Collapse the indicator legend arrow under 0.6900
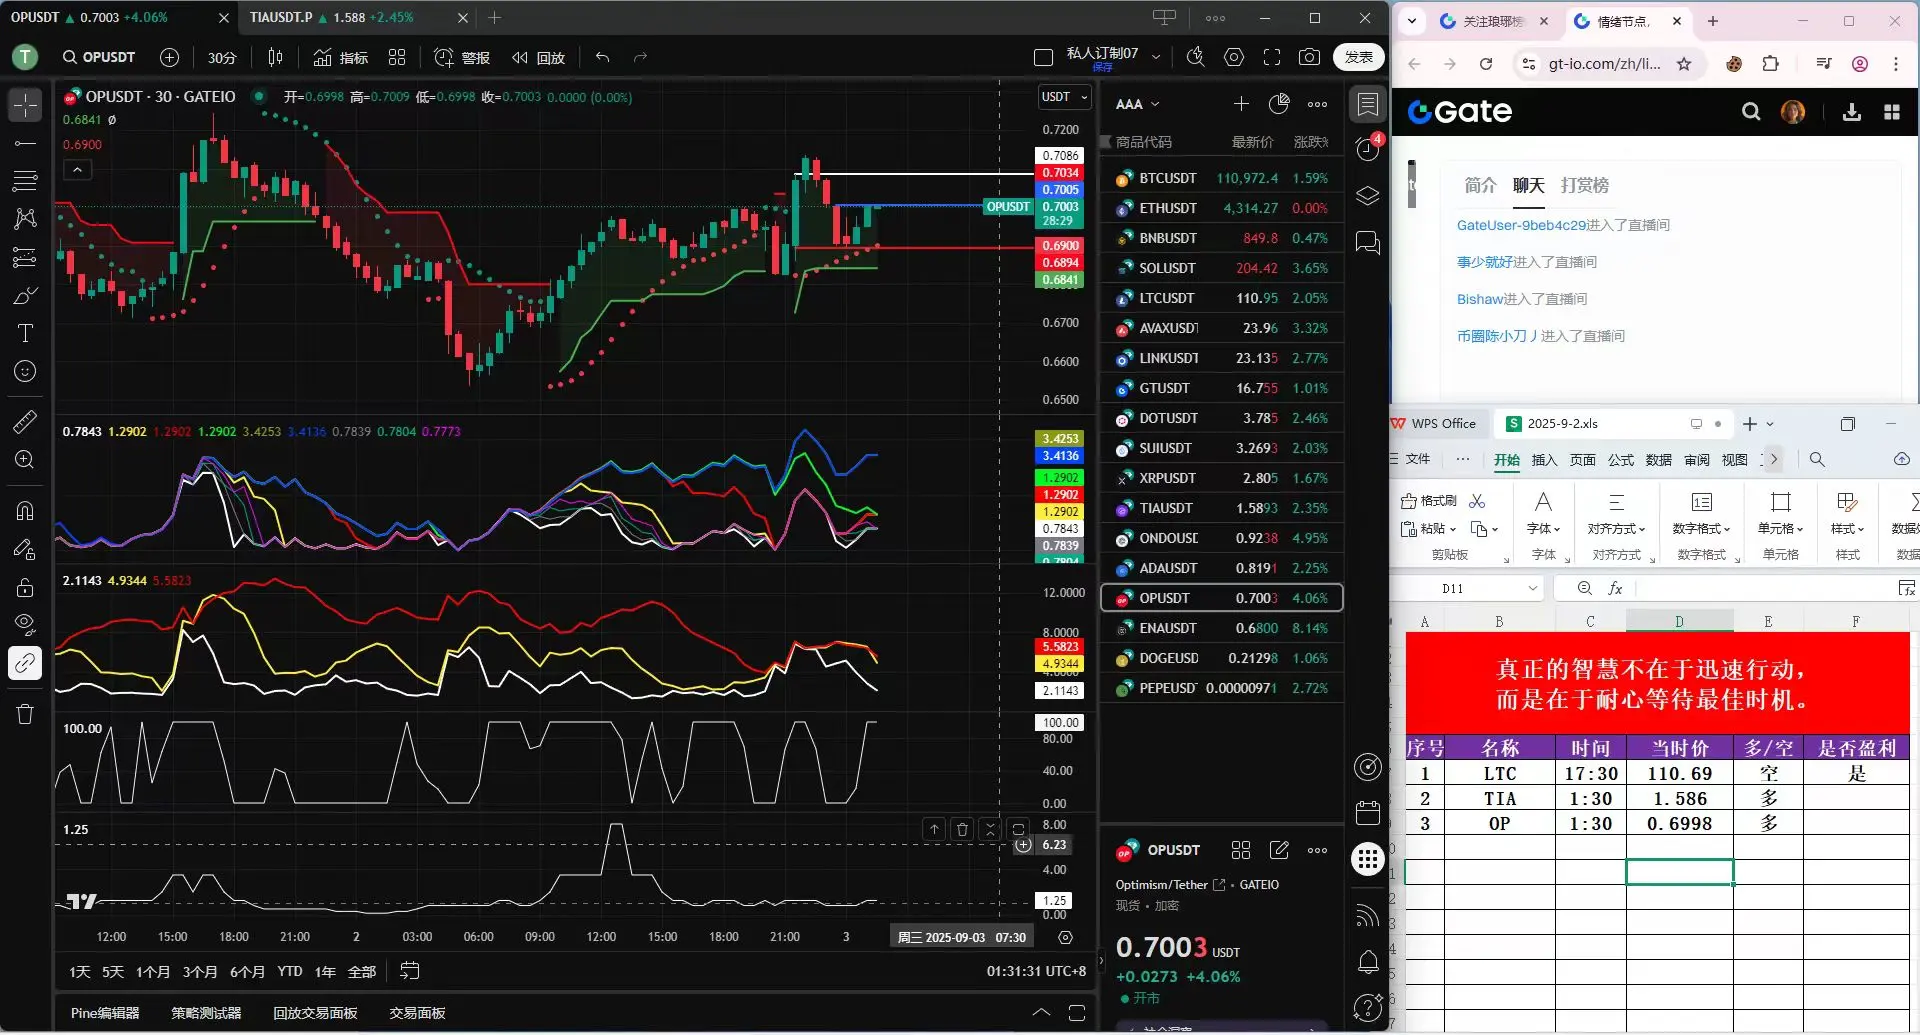This screenshot has width=1920, height=1035. (77, 170)
